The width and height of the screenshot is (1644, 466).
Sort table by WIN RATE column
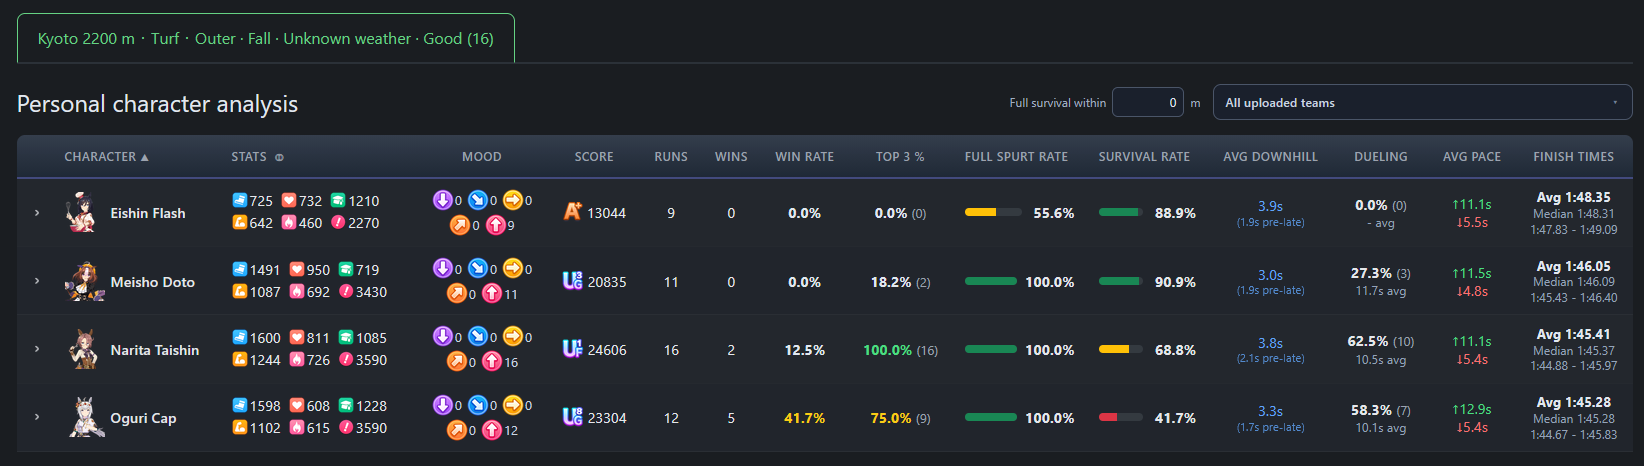click(804, 157)
